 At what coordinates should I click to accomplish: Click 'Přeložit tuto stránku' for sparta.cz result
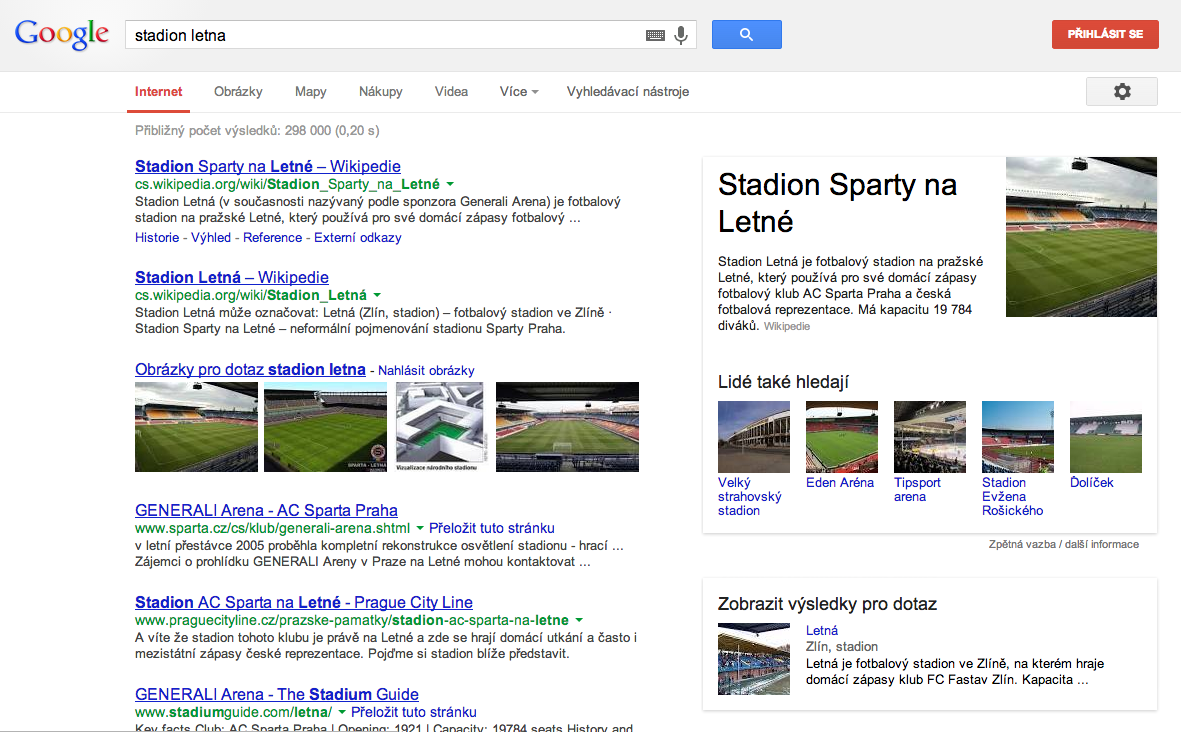(x=492, y=529)
